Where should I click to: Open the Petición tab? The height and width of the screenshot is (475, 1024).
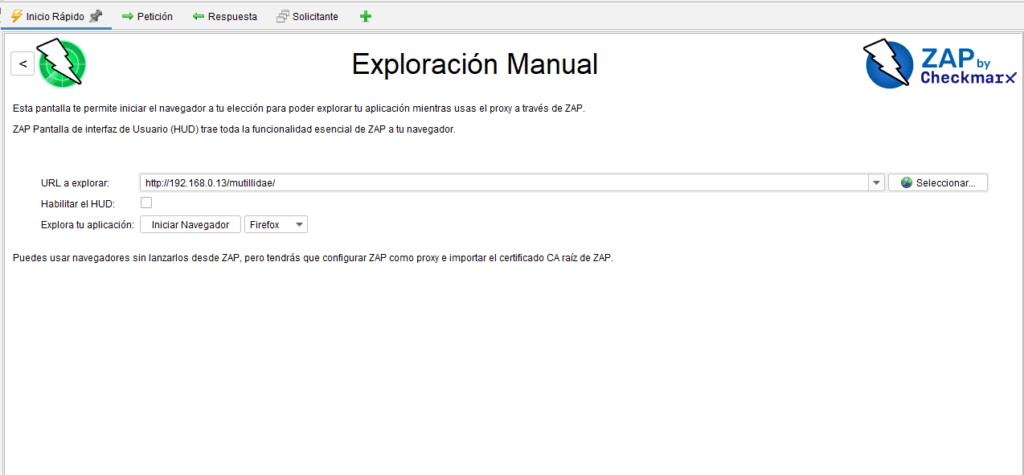click(x=155, y=17)
